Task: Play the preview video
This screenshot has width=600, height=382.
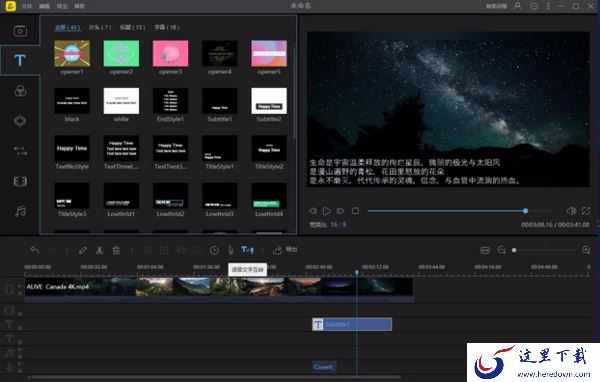Action: [x=326, y=211]
